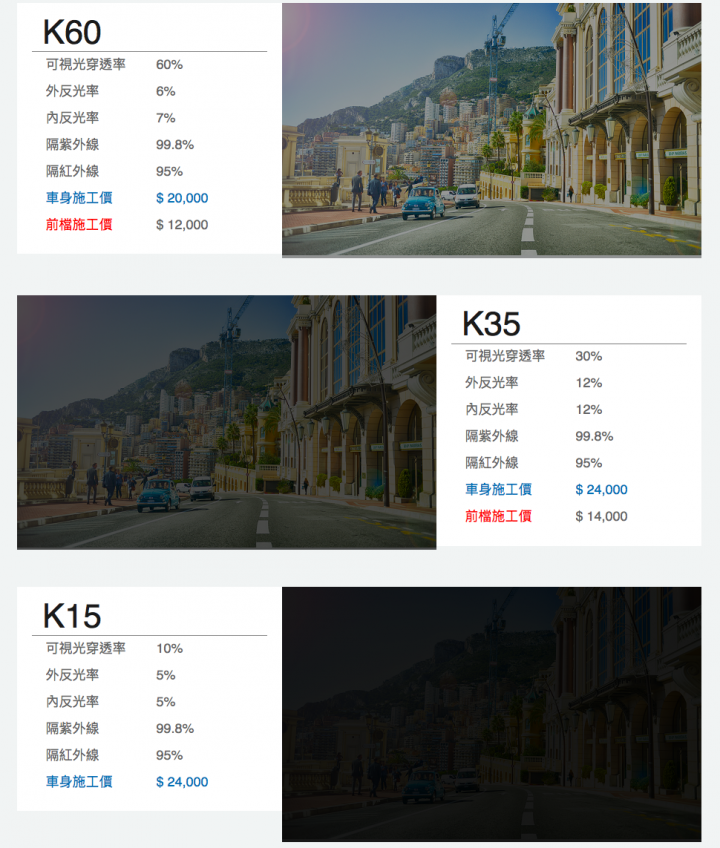Select K35 隔紫外線 value 99.8%

(594, 436)
